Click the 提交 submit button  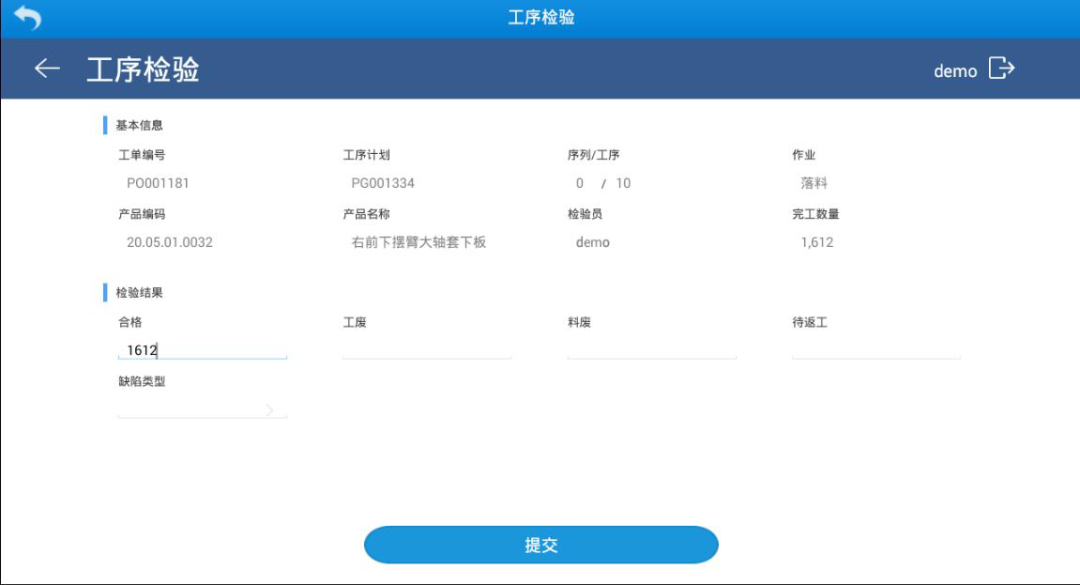coord(541,545)
